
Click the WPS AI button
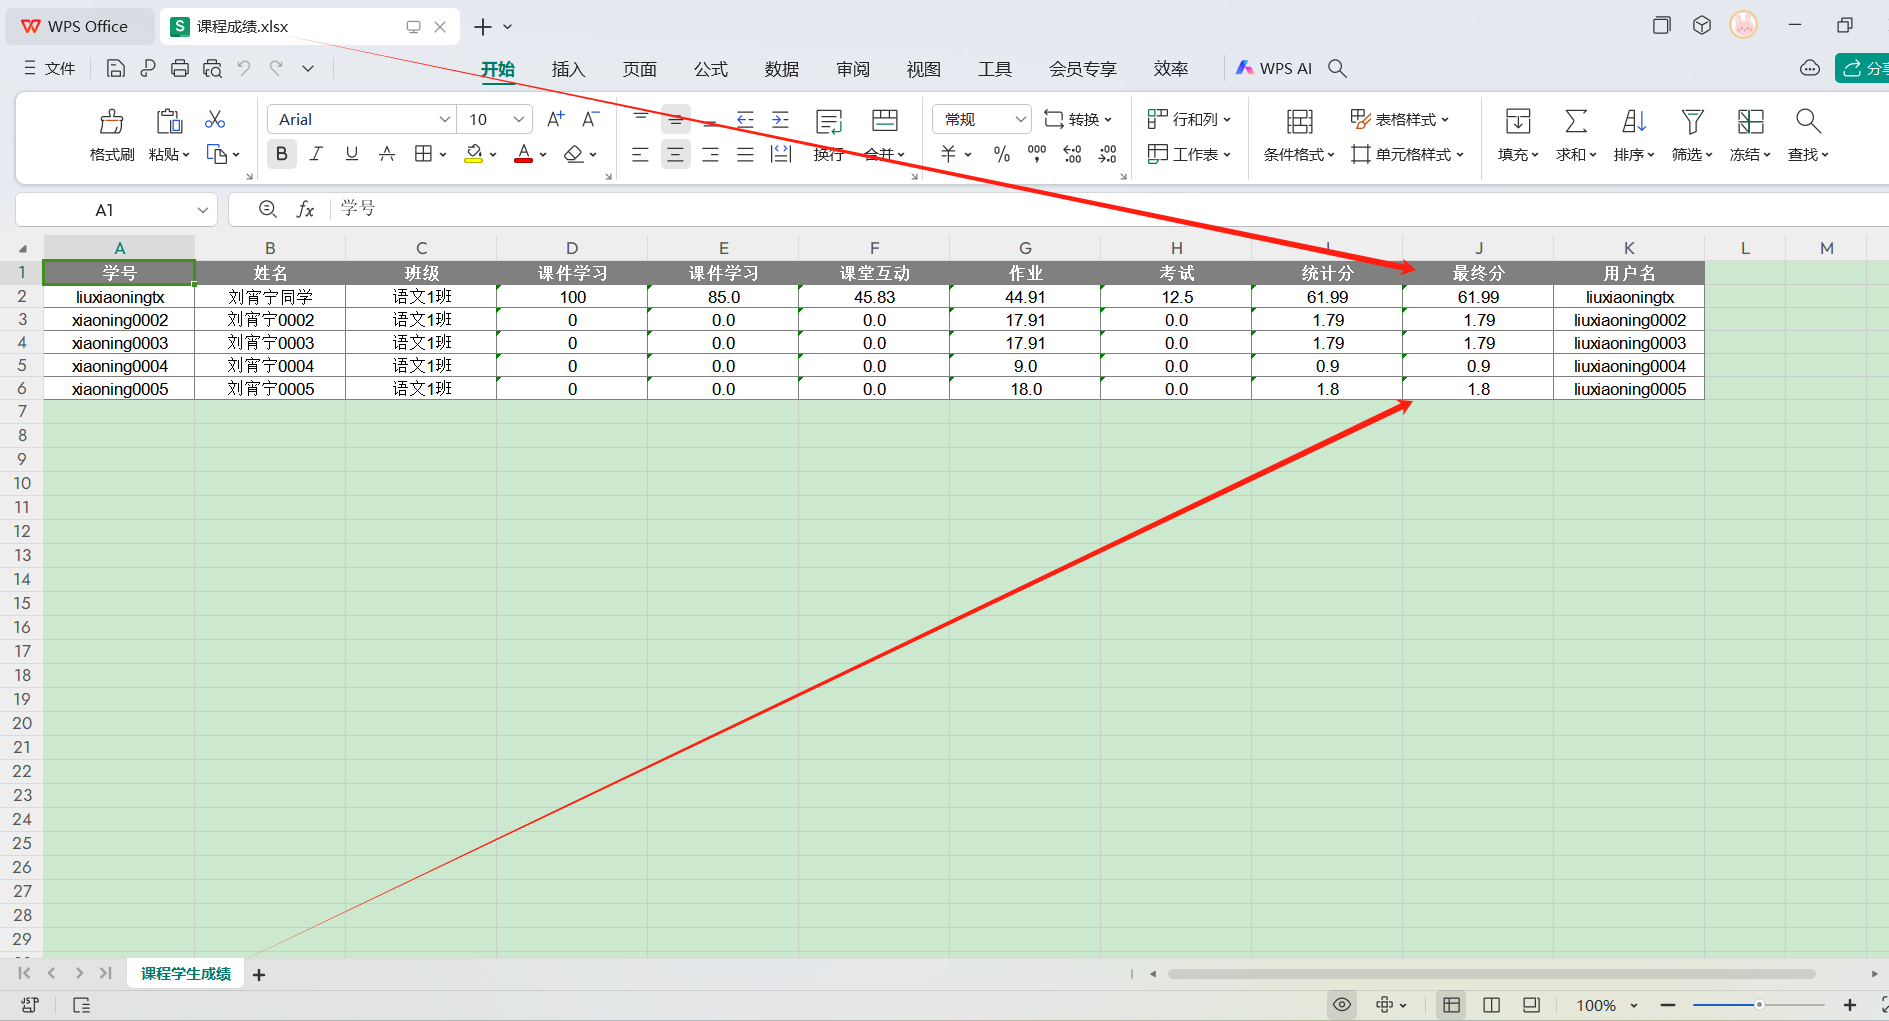point(1274,68)
